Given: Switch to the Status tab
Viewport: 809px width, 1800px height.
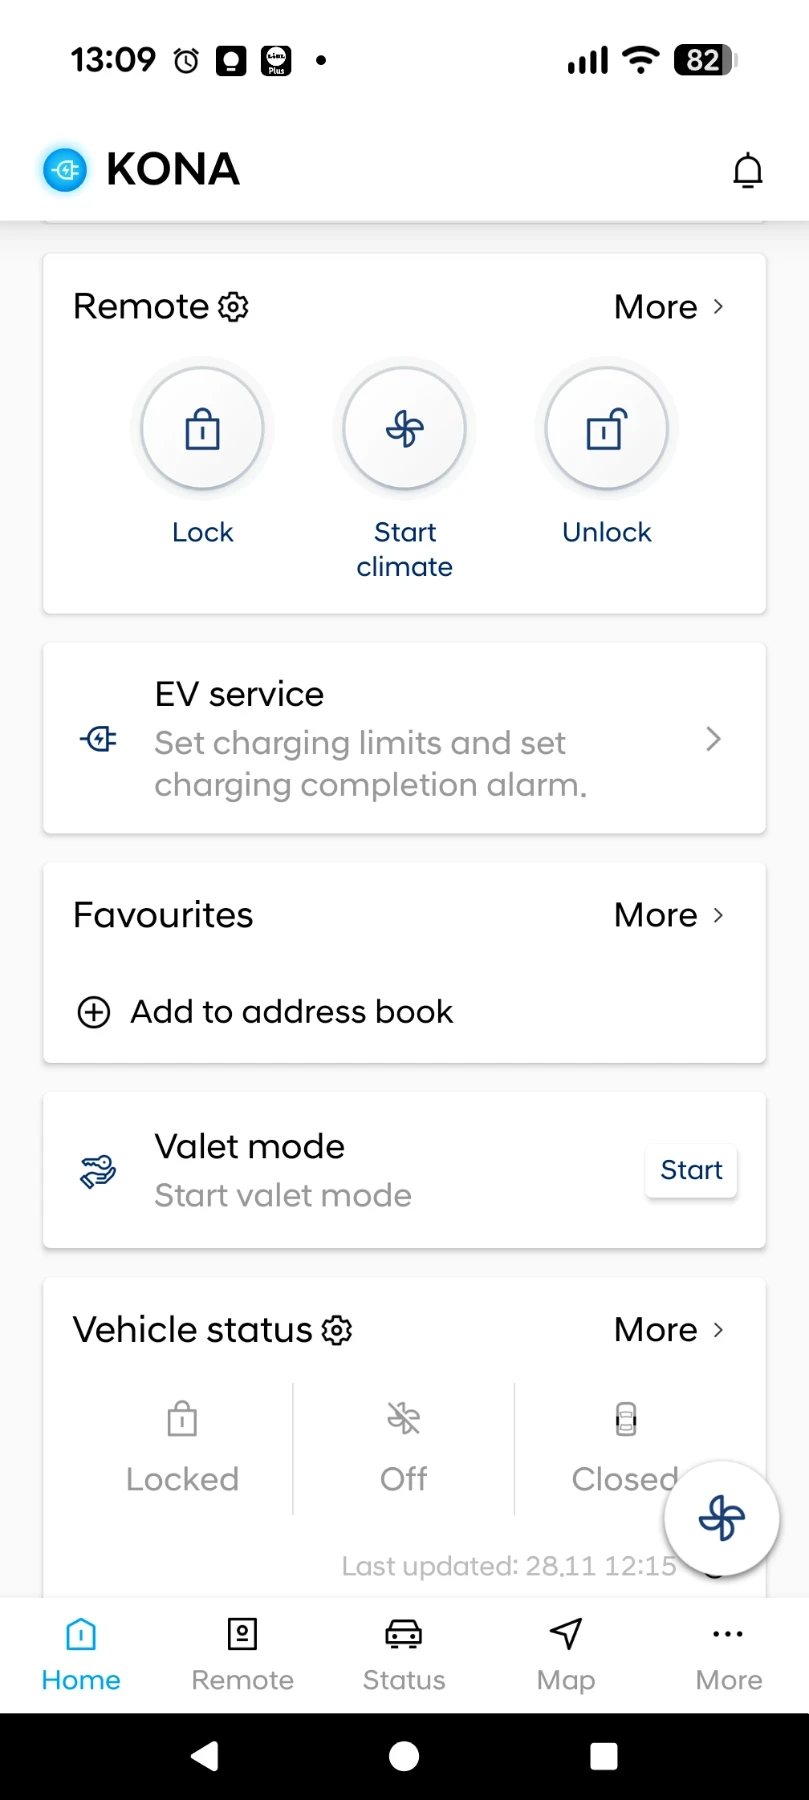Looking at the screenshot, I should point(404,1655).
